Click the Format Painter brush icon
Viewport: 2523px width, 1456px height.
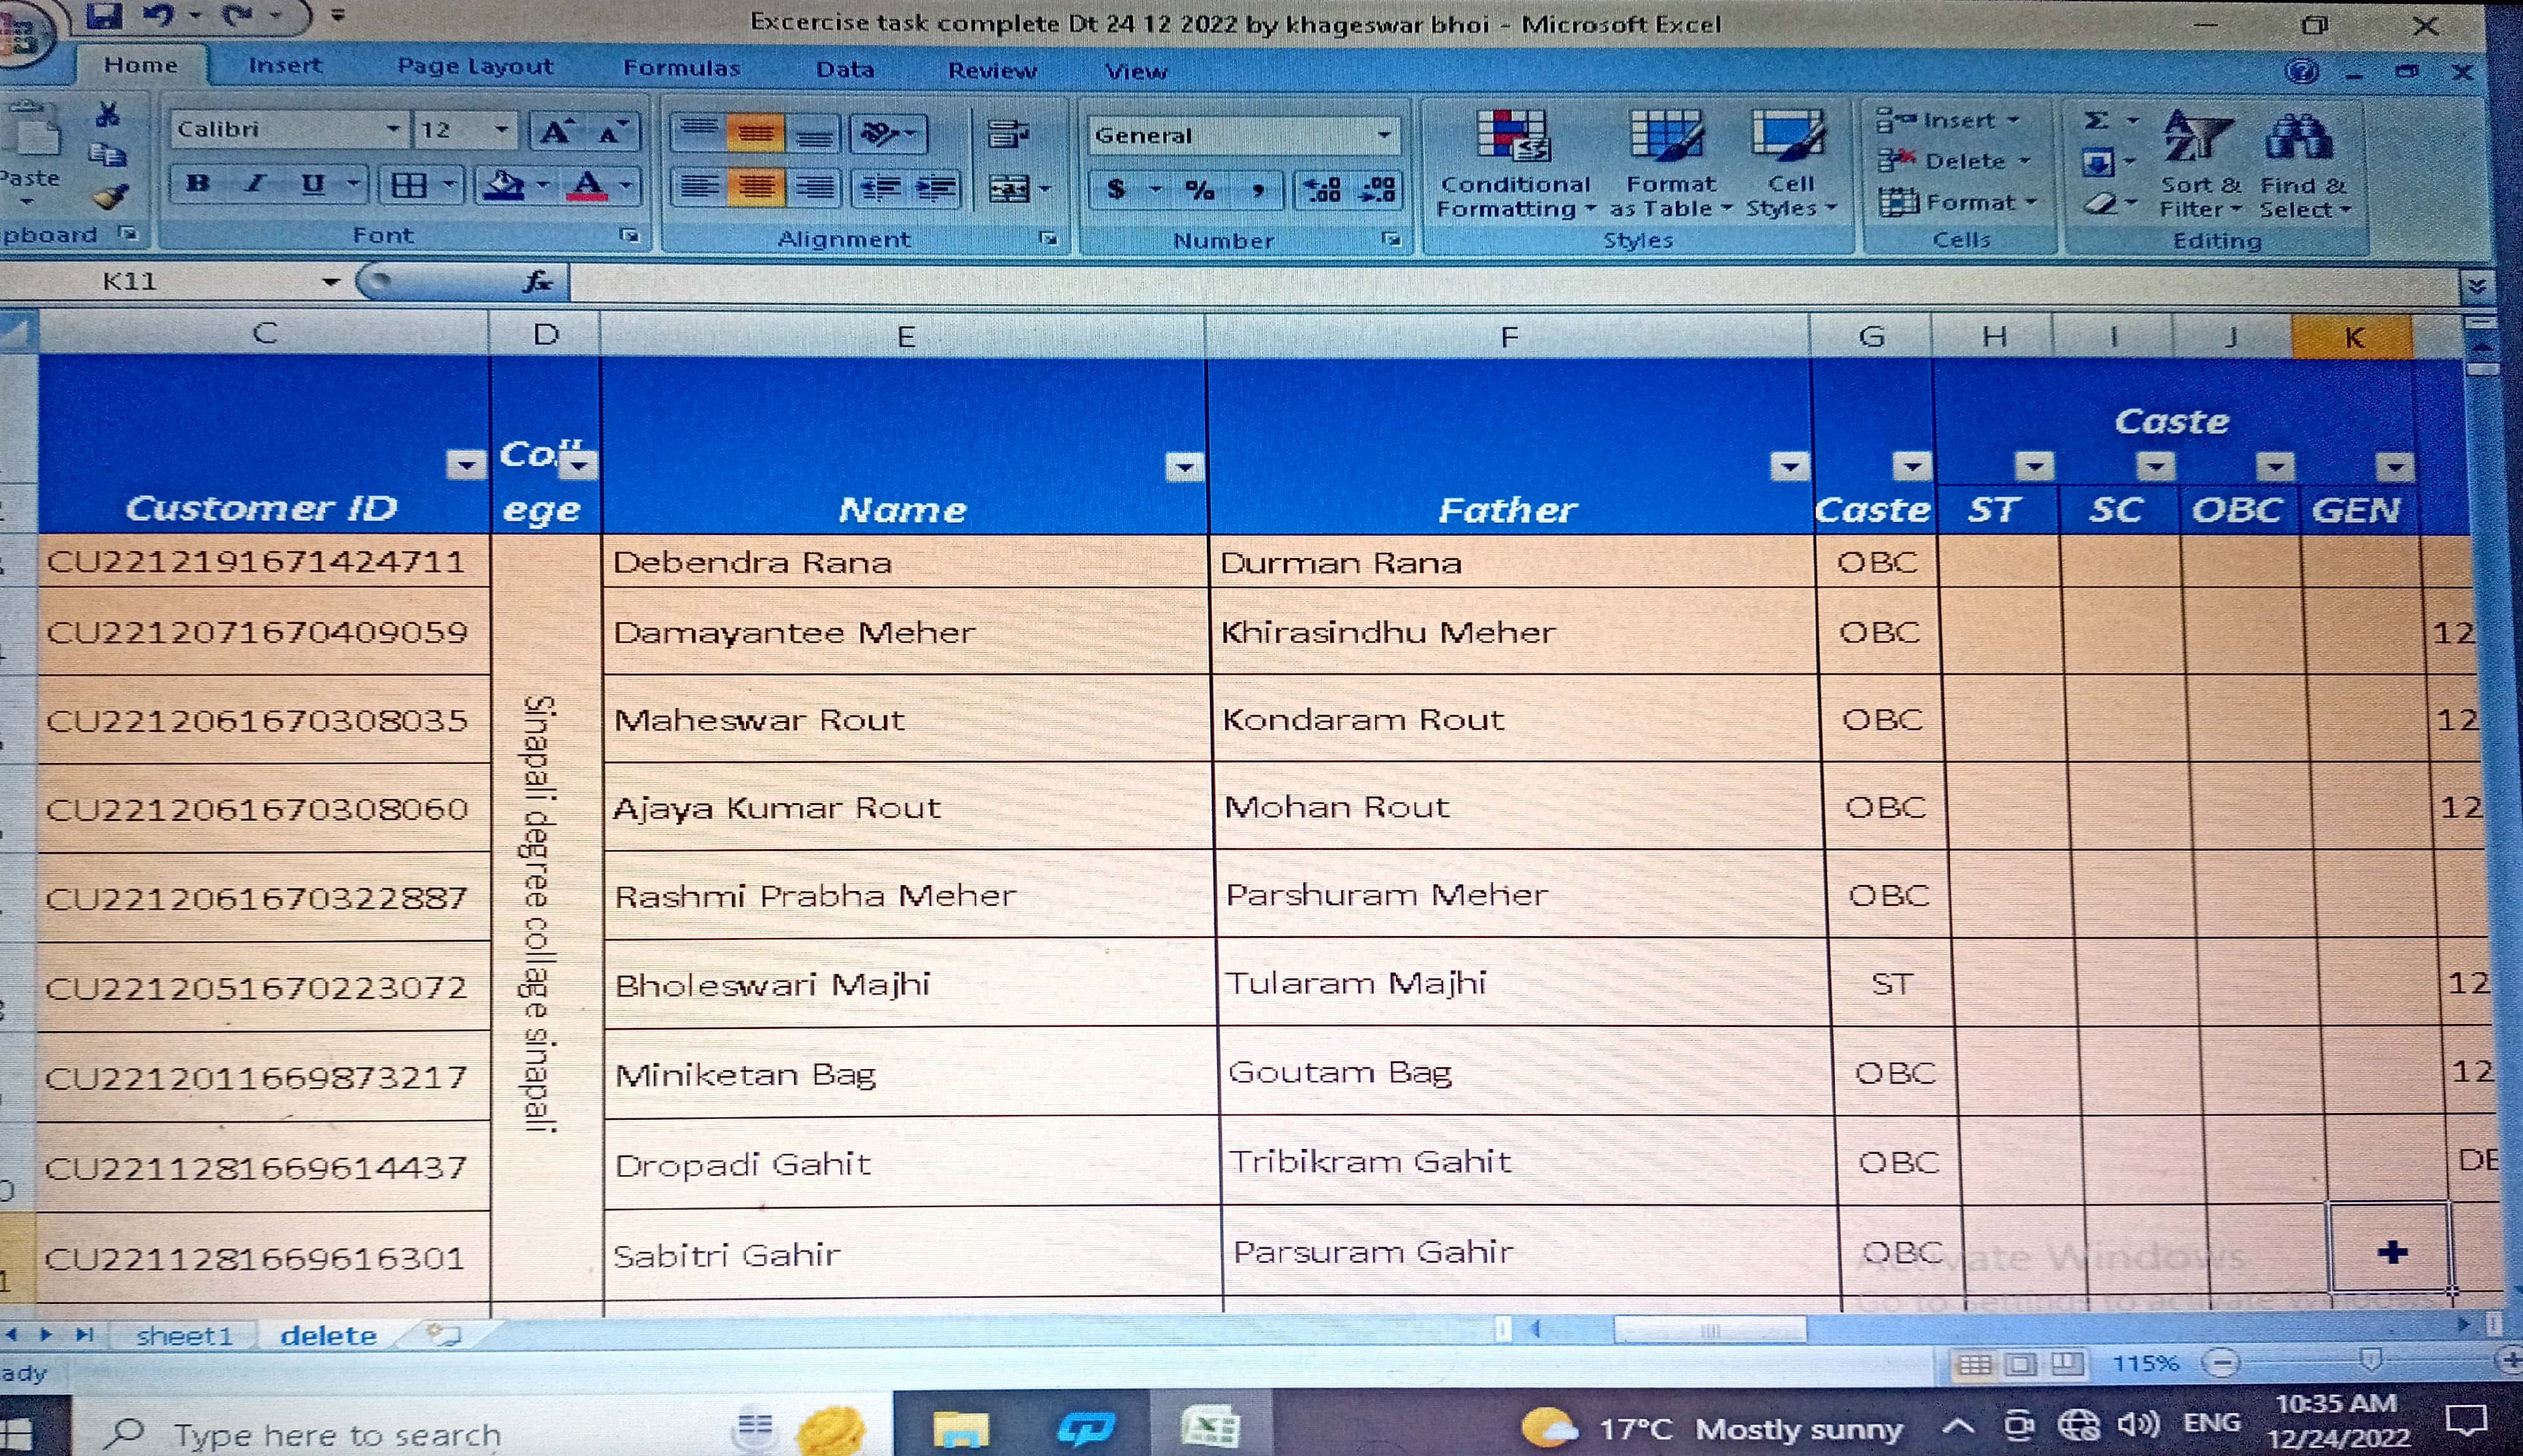110,197
